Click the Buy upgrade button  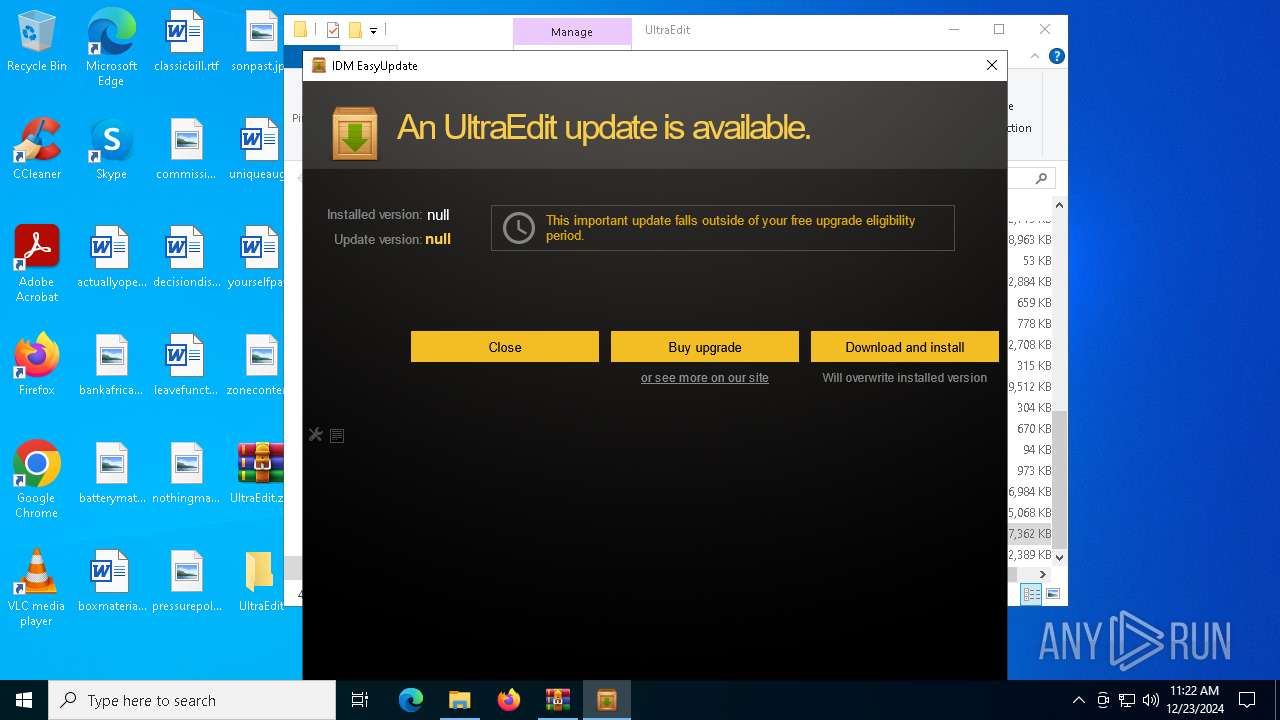pyautogui.click(x=704, y=347)
